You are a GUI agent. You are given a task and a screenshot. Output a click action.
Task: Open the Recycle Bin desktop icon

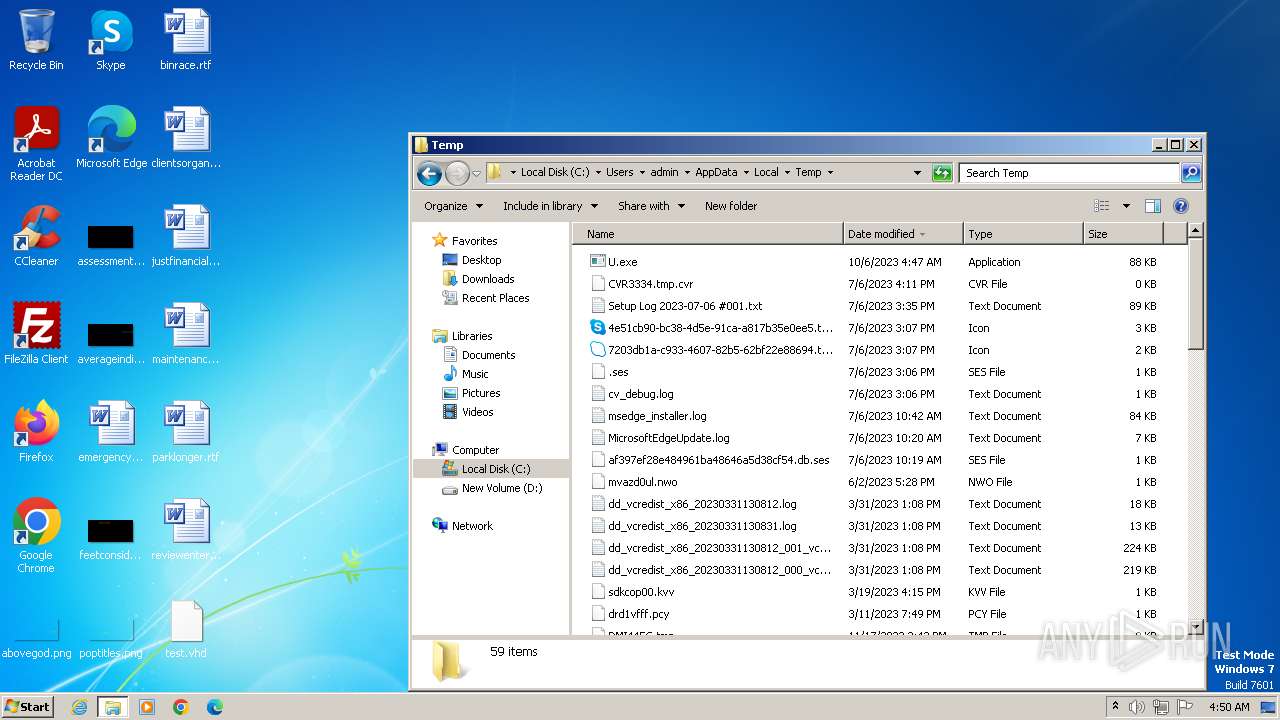(36, 40)
